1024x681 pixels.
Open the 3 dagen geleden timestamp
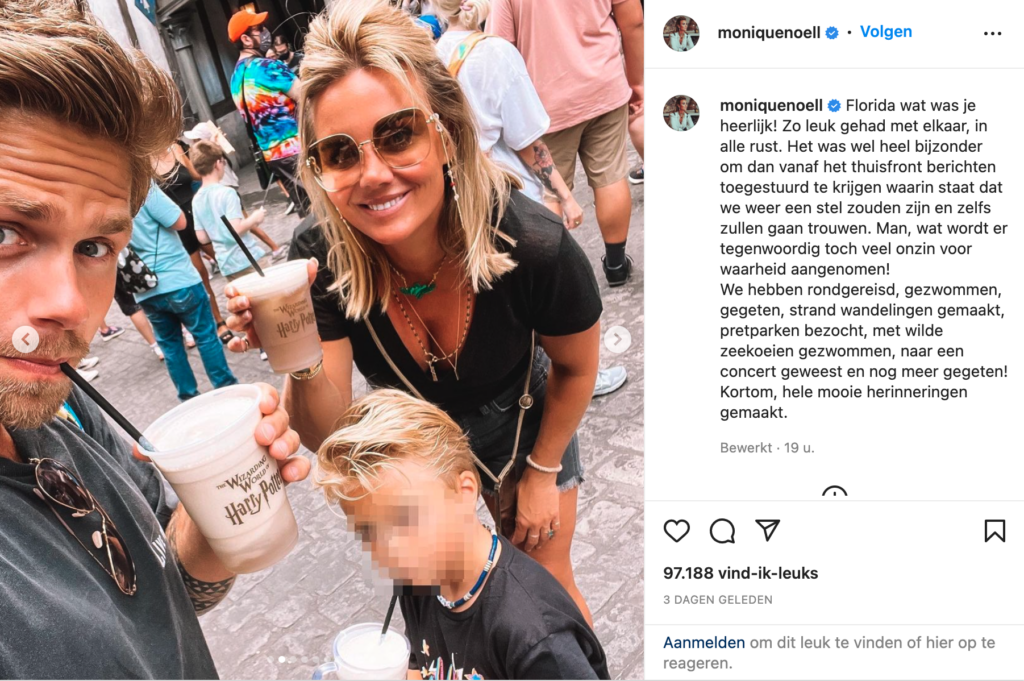click(x=718, y=599)
